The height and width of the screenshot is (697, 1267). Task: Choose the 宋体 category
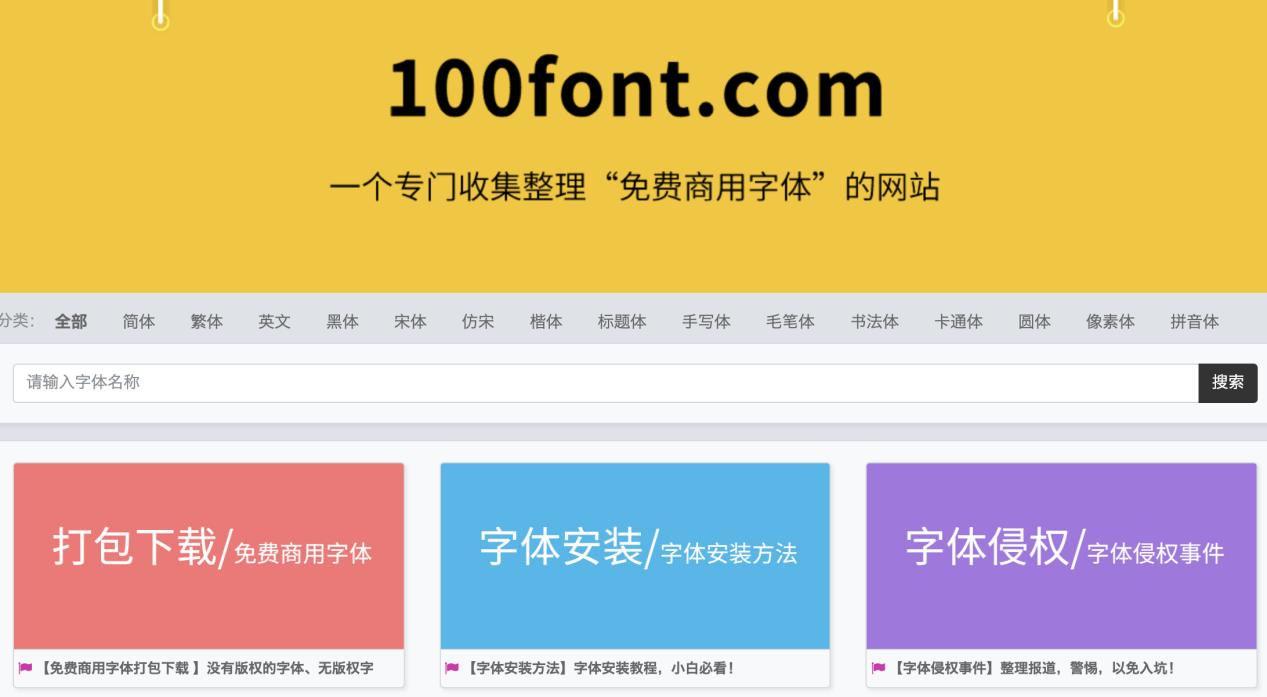(410, 321)
